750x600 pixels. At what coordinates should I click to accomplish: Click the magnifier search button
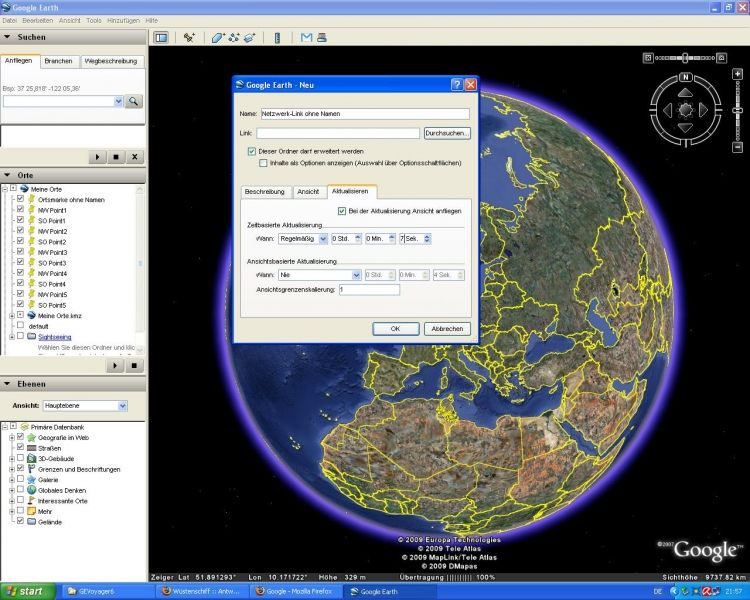(x=133, y=101)
